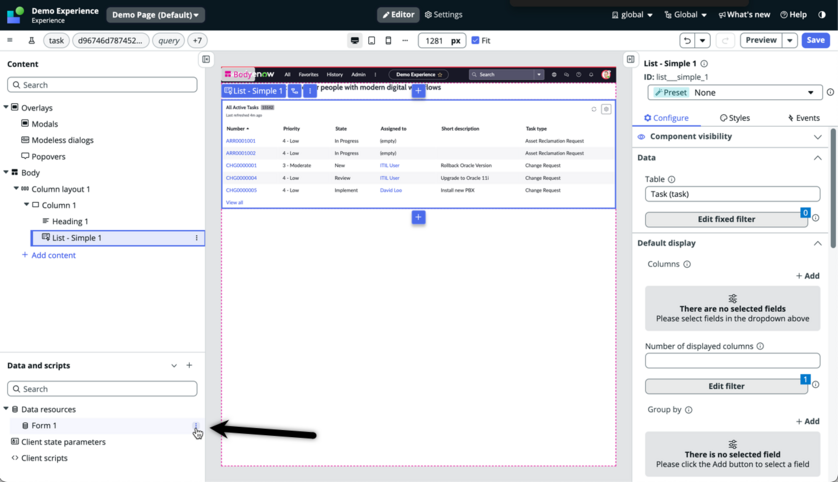Open three-dot menu for List - Simple 1 row
Screen dimensions: 838x482
pos(196,238)
